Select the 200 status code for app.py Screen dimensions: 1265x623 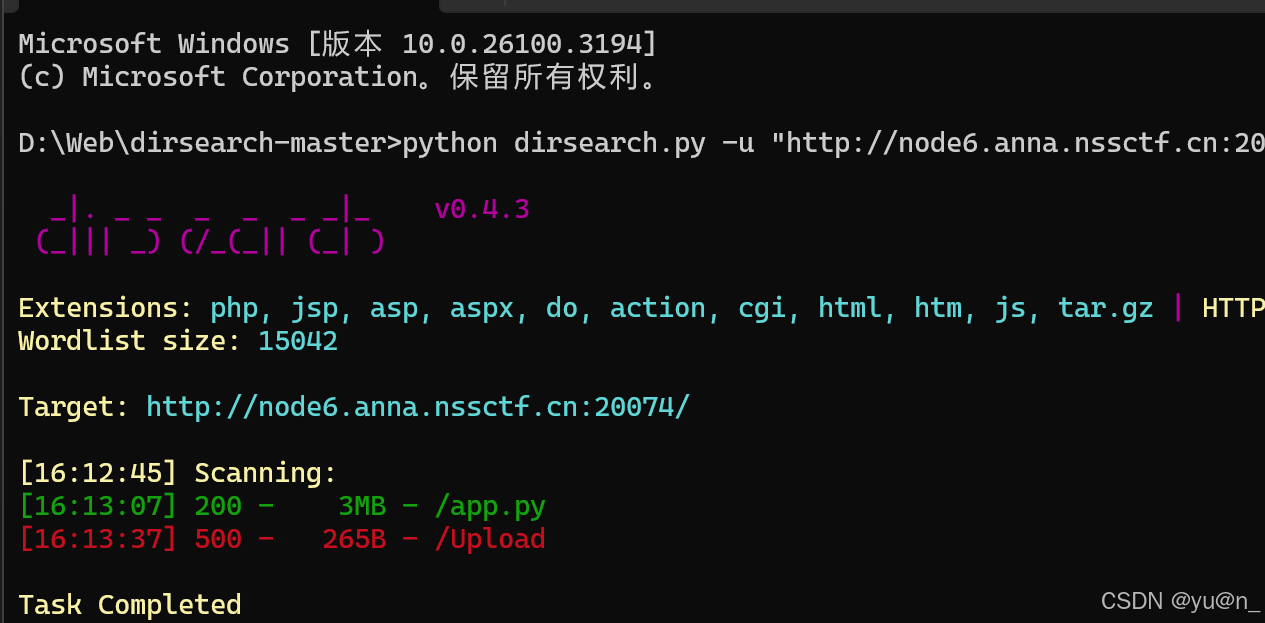pos(217,506)
